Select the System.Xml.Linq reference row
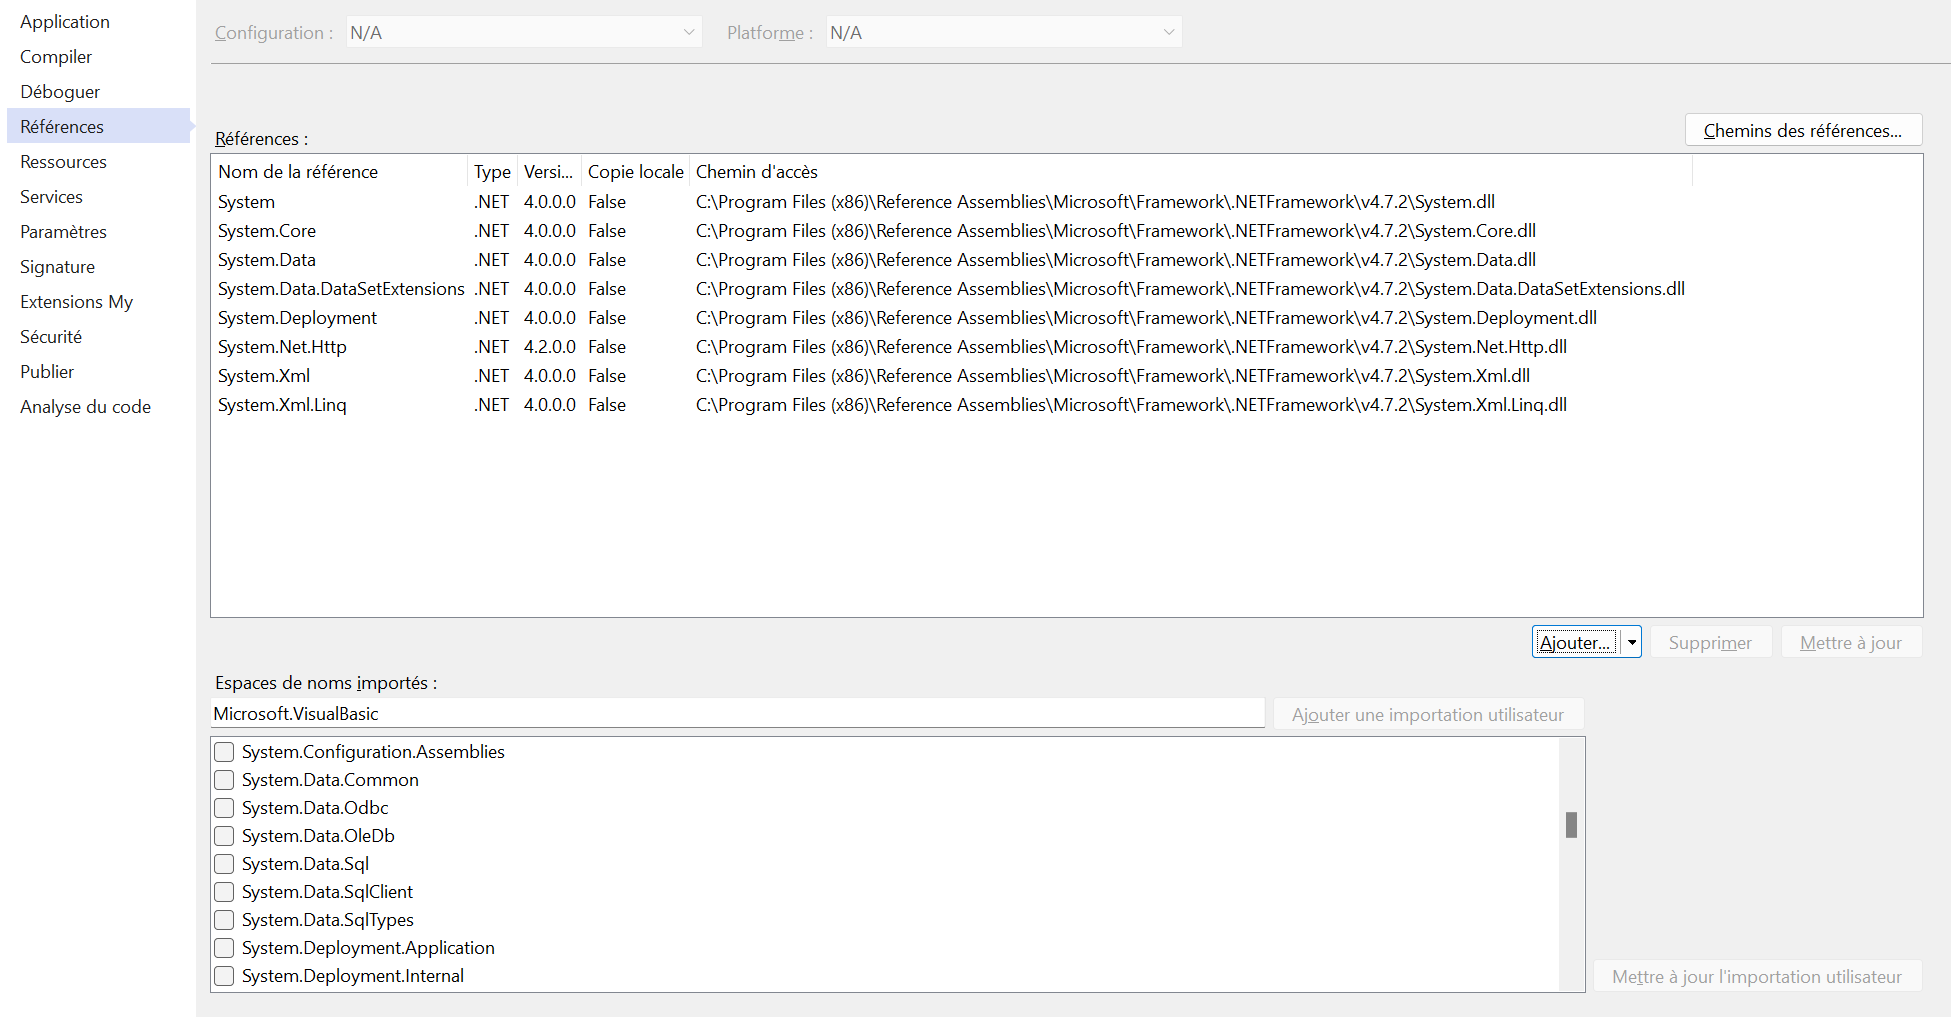Viewport: 1951px width, 1017px height. point(952,405)
